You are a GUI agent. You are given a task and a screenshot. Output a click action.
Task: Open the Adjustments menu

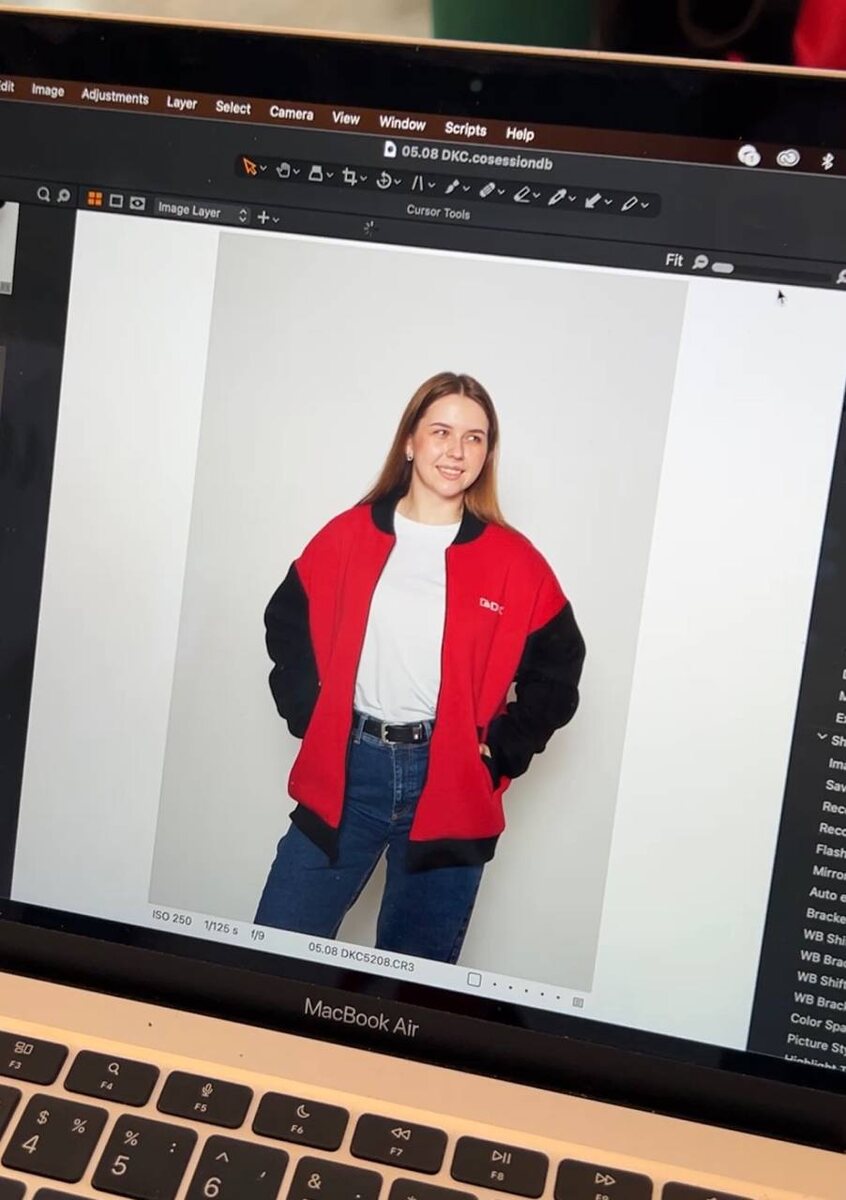114,96
